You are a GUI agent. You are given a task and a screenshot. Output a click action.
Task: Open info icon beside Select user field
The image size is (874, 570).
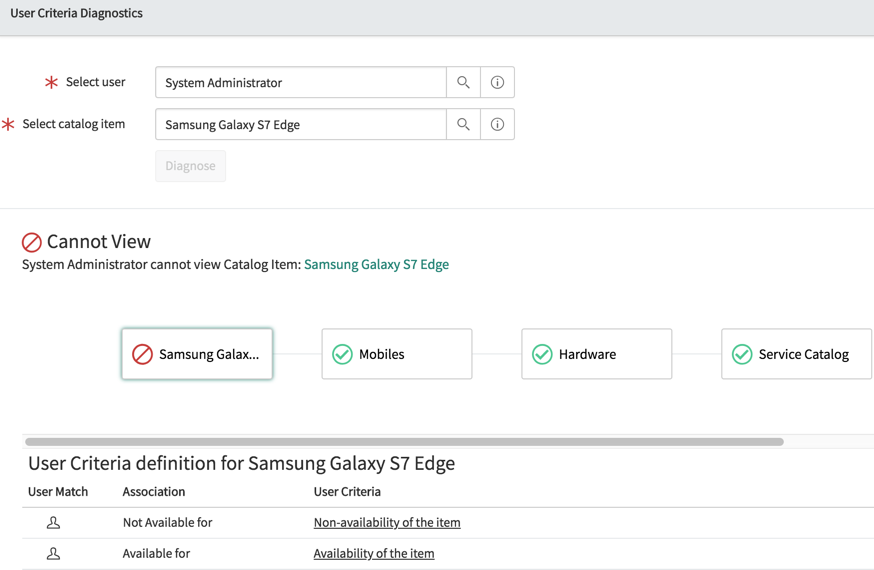[497, 82]
